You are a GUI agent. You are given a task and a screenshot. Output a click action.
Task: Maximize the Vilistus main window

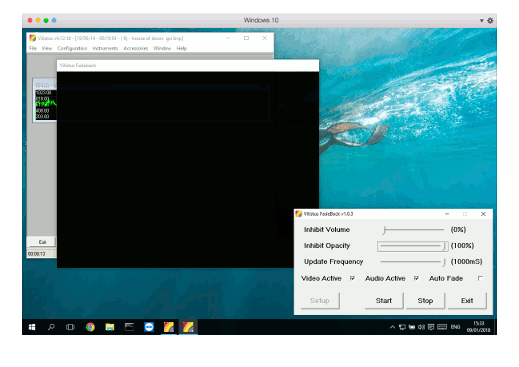tap(246, 38)
